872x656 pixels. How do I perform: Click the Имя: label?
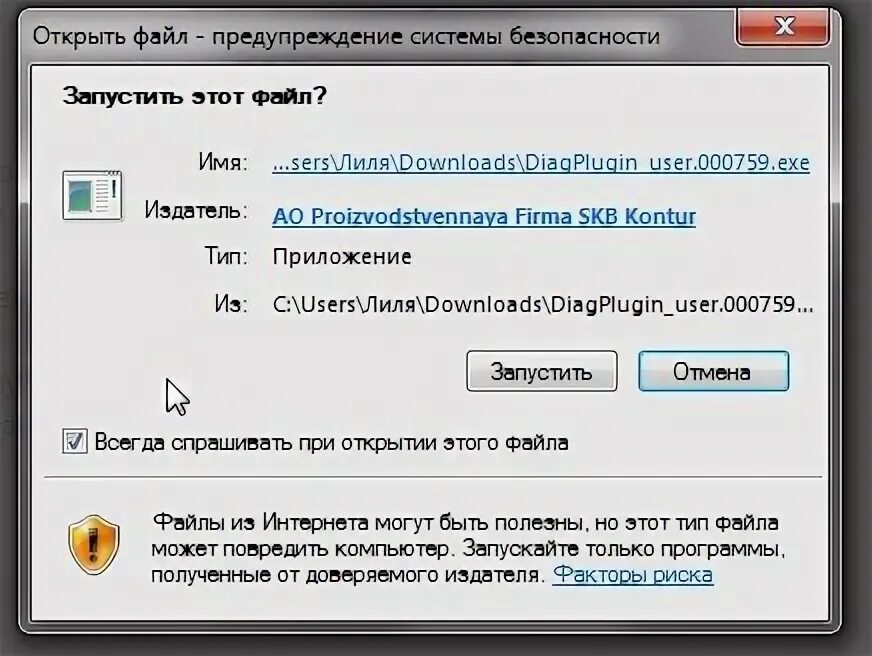pos(223,162)
